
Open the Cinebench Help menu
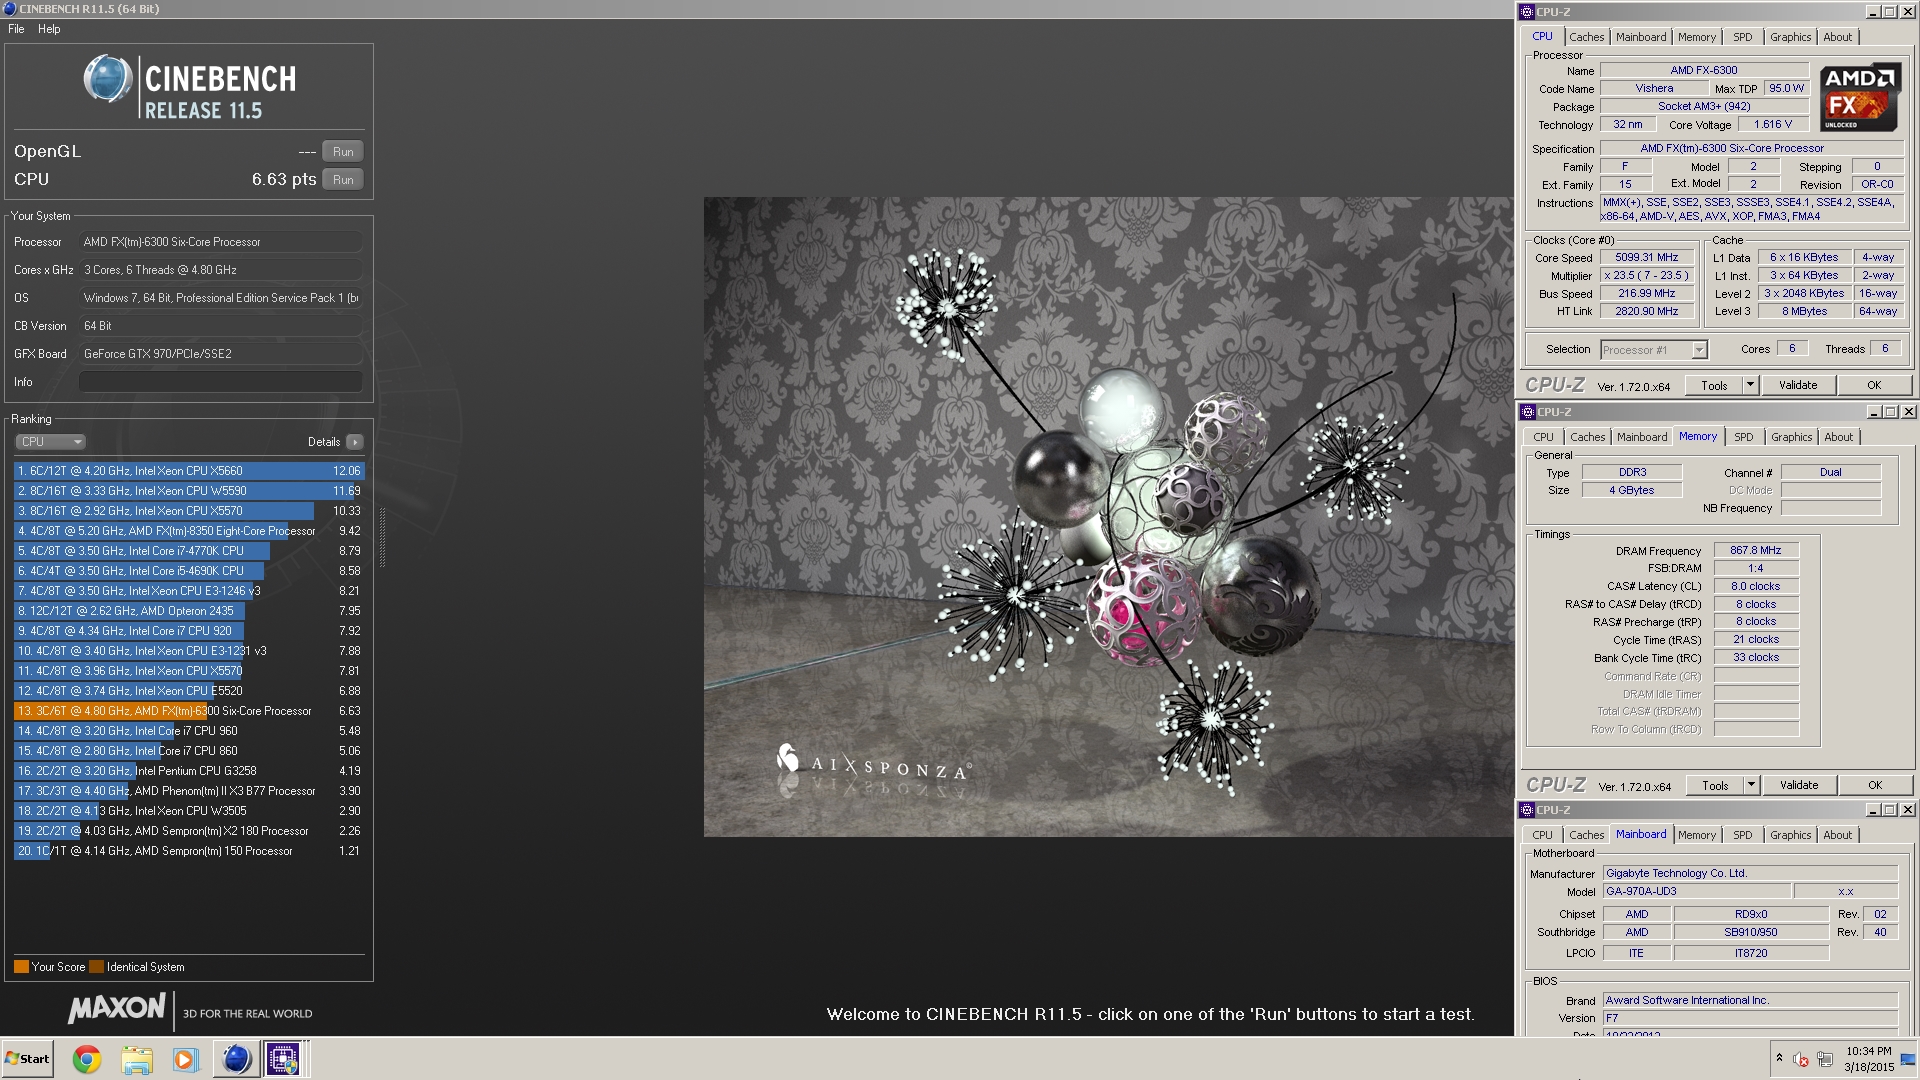pos(49,29)
